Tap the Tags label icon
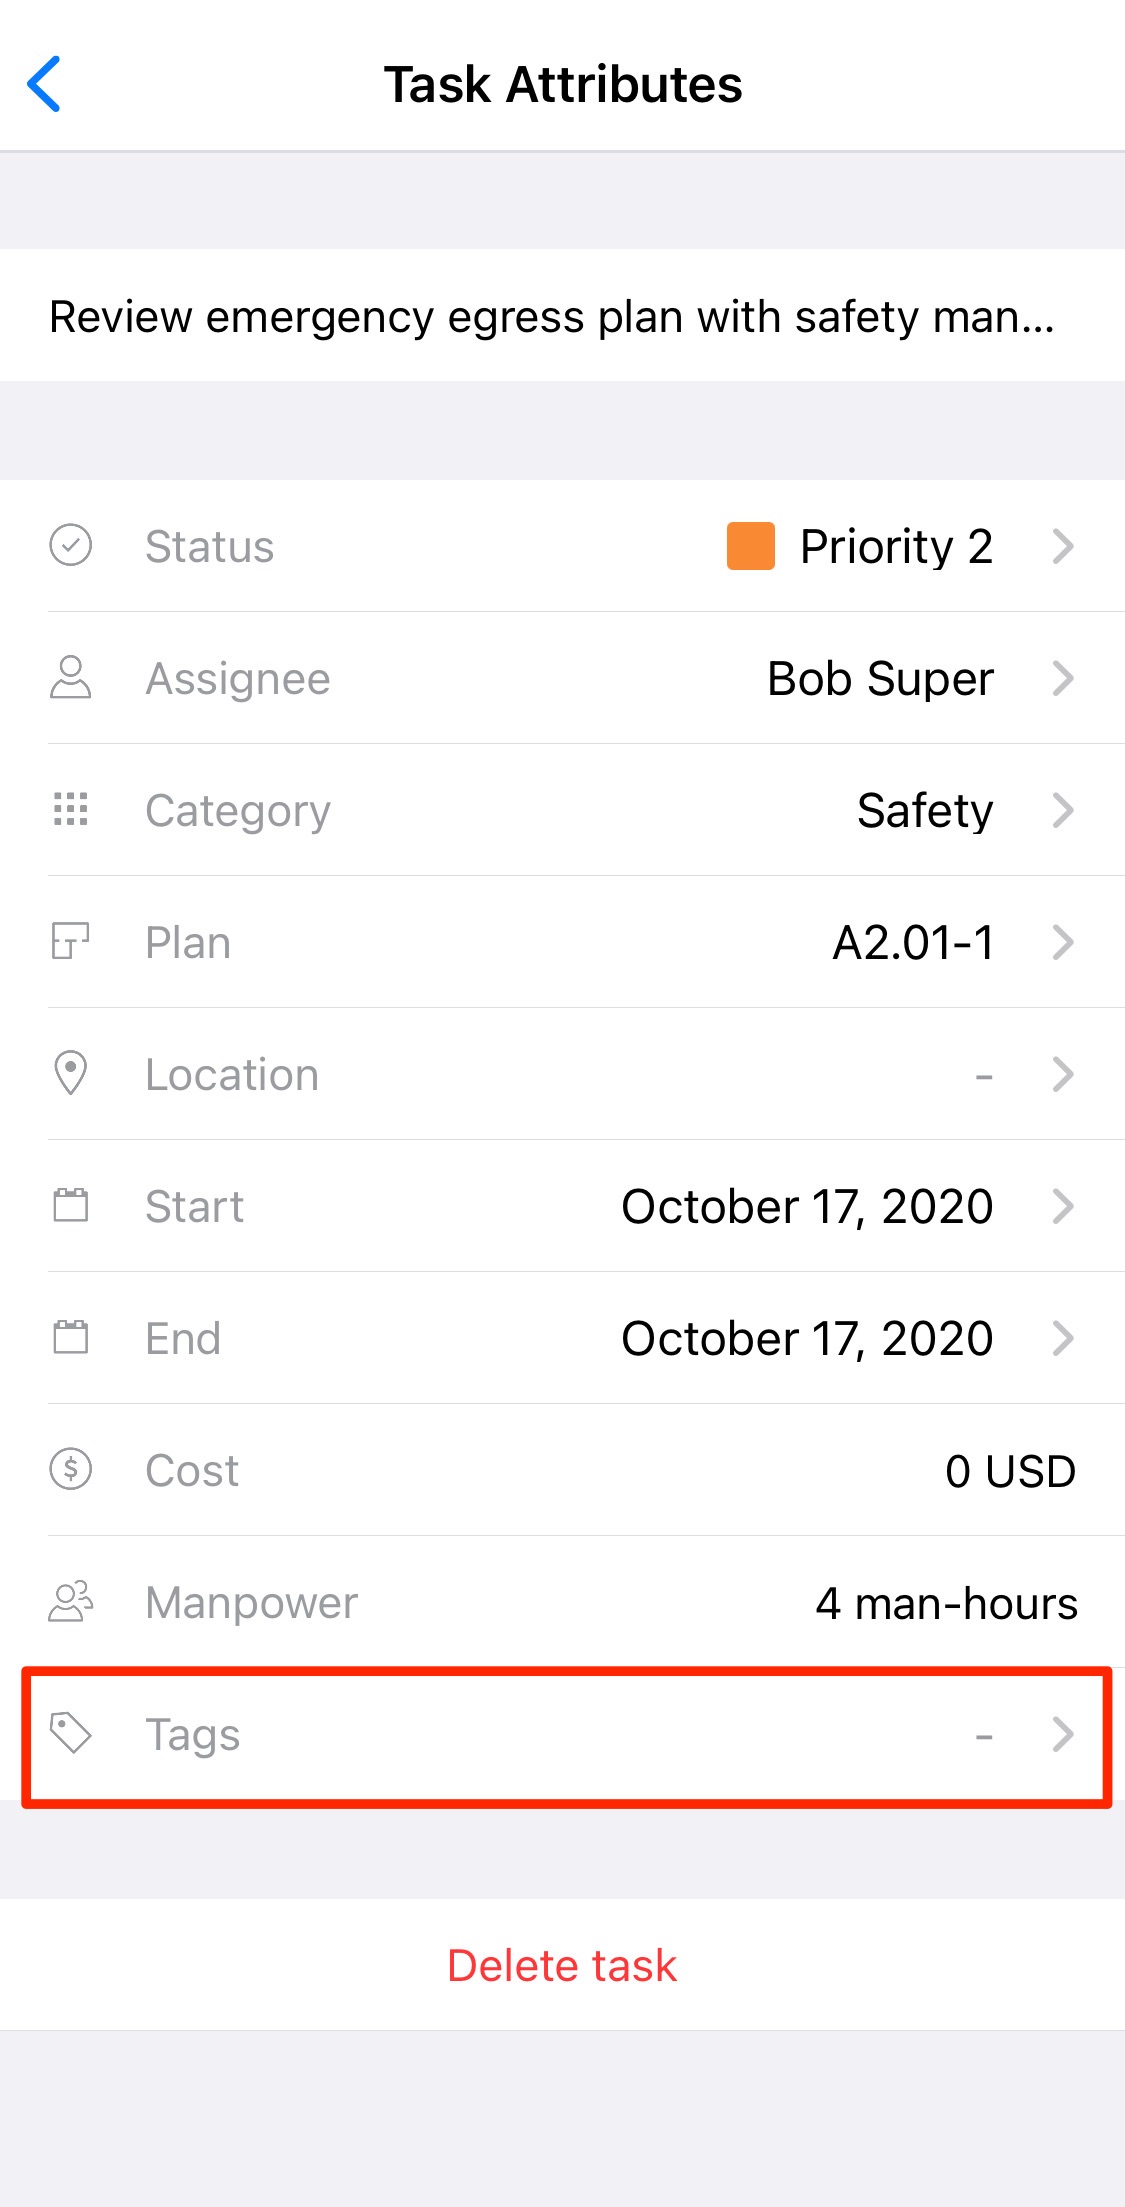This screenshot has height=2207, width=1125. click(x=71, y=1733)
